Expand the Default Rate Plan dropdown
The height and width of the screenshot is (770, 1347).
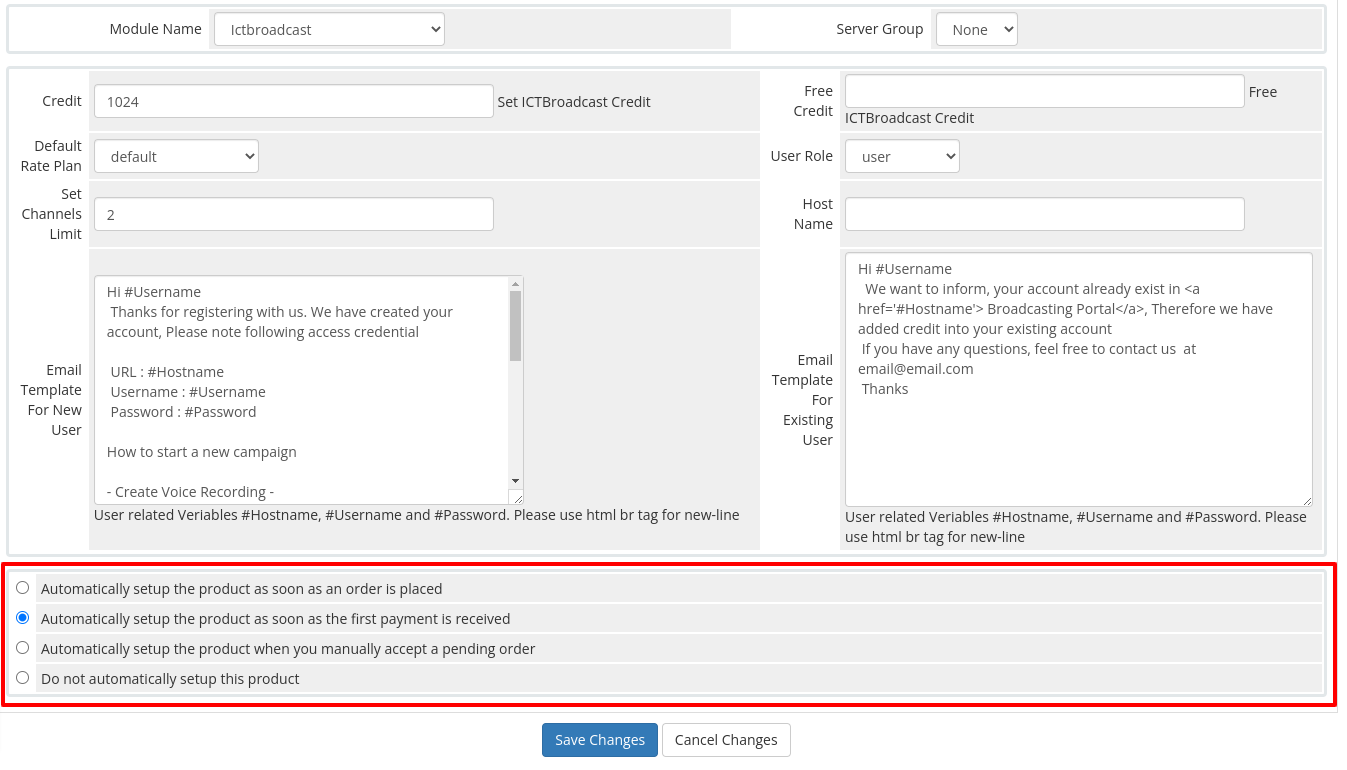point(176,156)
